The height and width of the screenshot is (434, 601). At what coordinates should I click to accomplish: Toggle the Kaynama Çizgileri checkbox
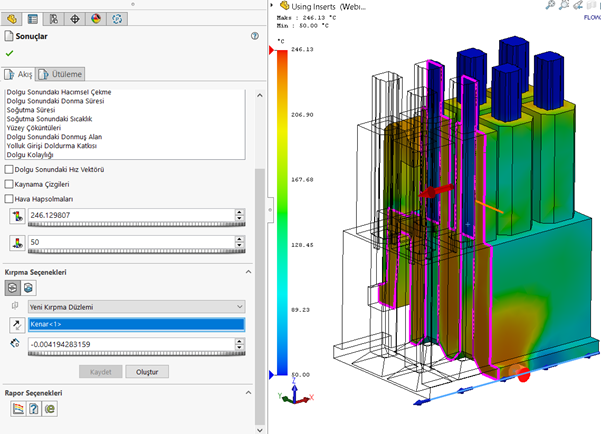tap(10, 184)
